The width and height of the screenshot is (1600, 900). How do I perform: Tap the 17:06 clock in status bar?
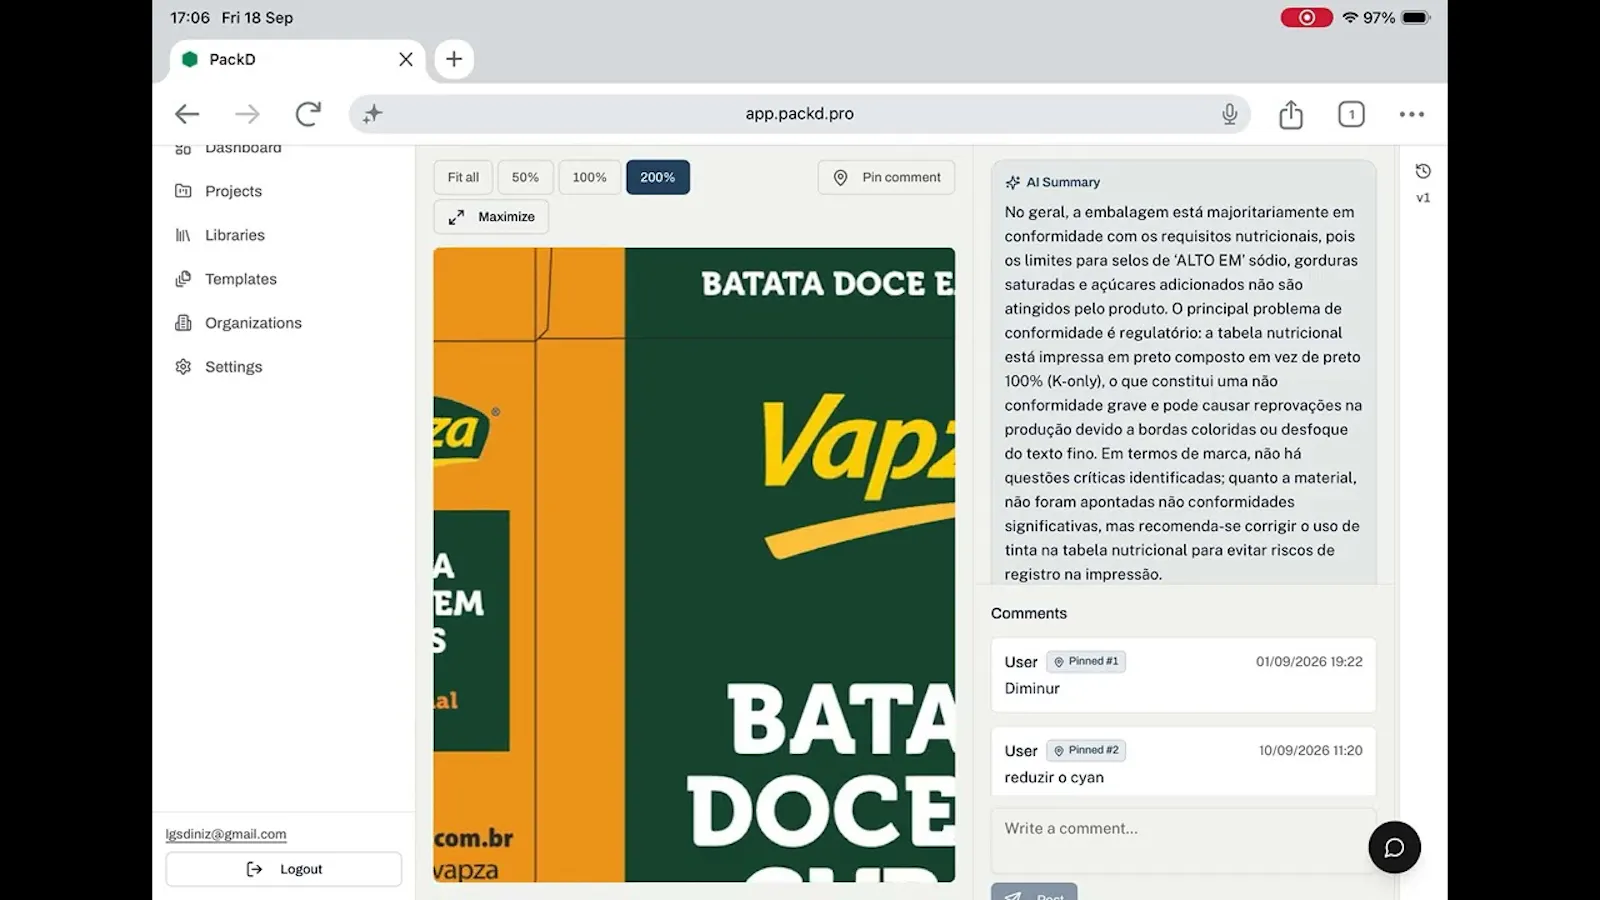(190, 17)
